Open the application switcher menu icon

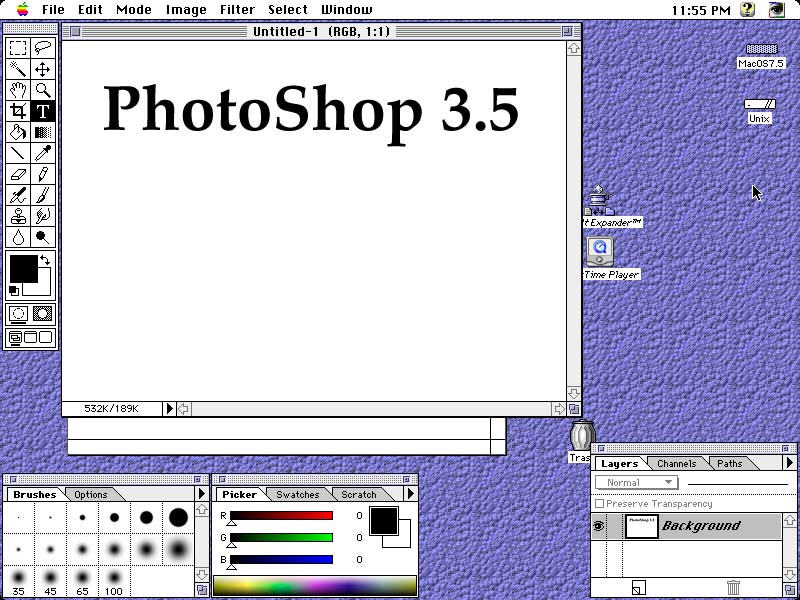tap(777, 9)
